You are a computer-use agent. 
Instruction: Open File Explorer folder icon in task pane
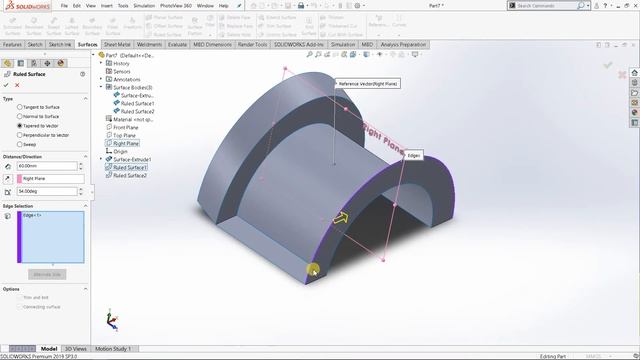[635, 93]
